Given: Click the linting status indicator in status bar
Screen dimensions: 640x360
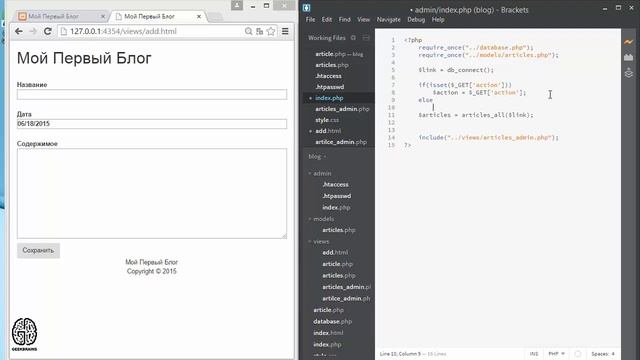Looking at the screenshot, I should click(578, 353).
